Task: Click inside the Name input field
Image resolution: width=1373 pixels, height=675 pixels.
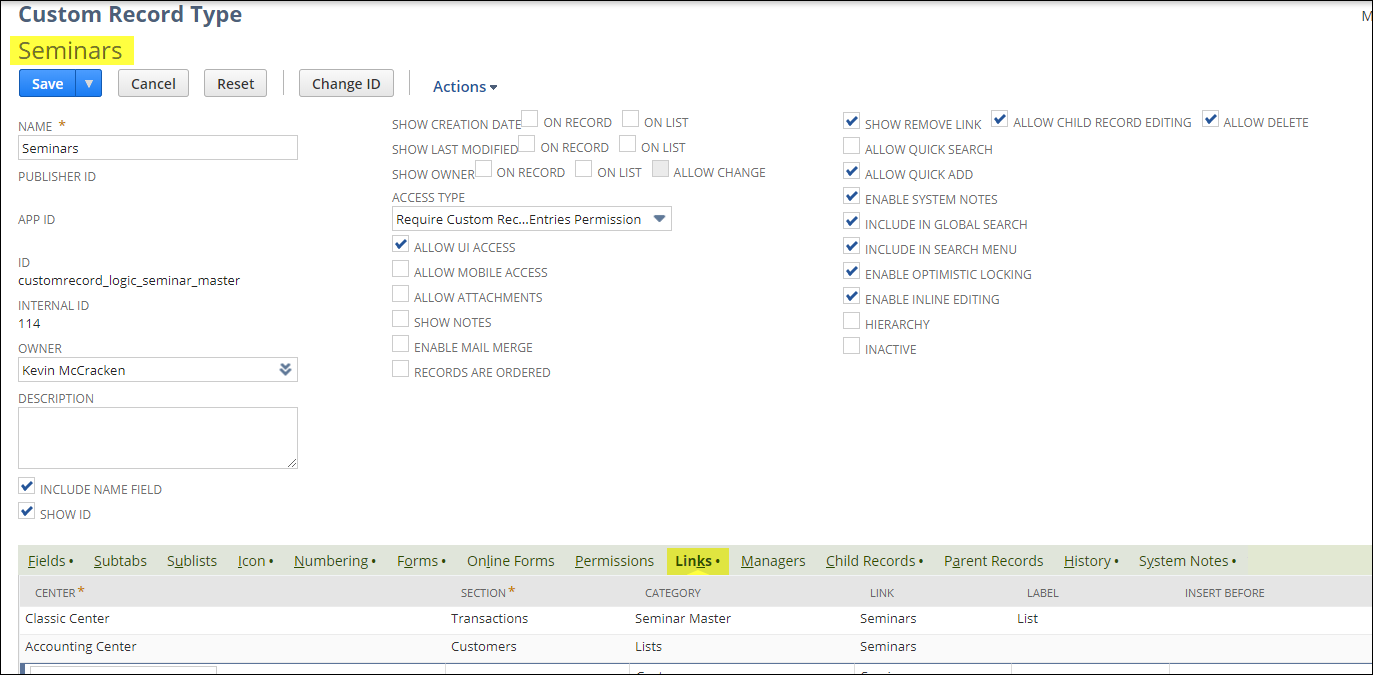Action: pos(157,147)
